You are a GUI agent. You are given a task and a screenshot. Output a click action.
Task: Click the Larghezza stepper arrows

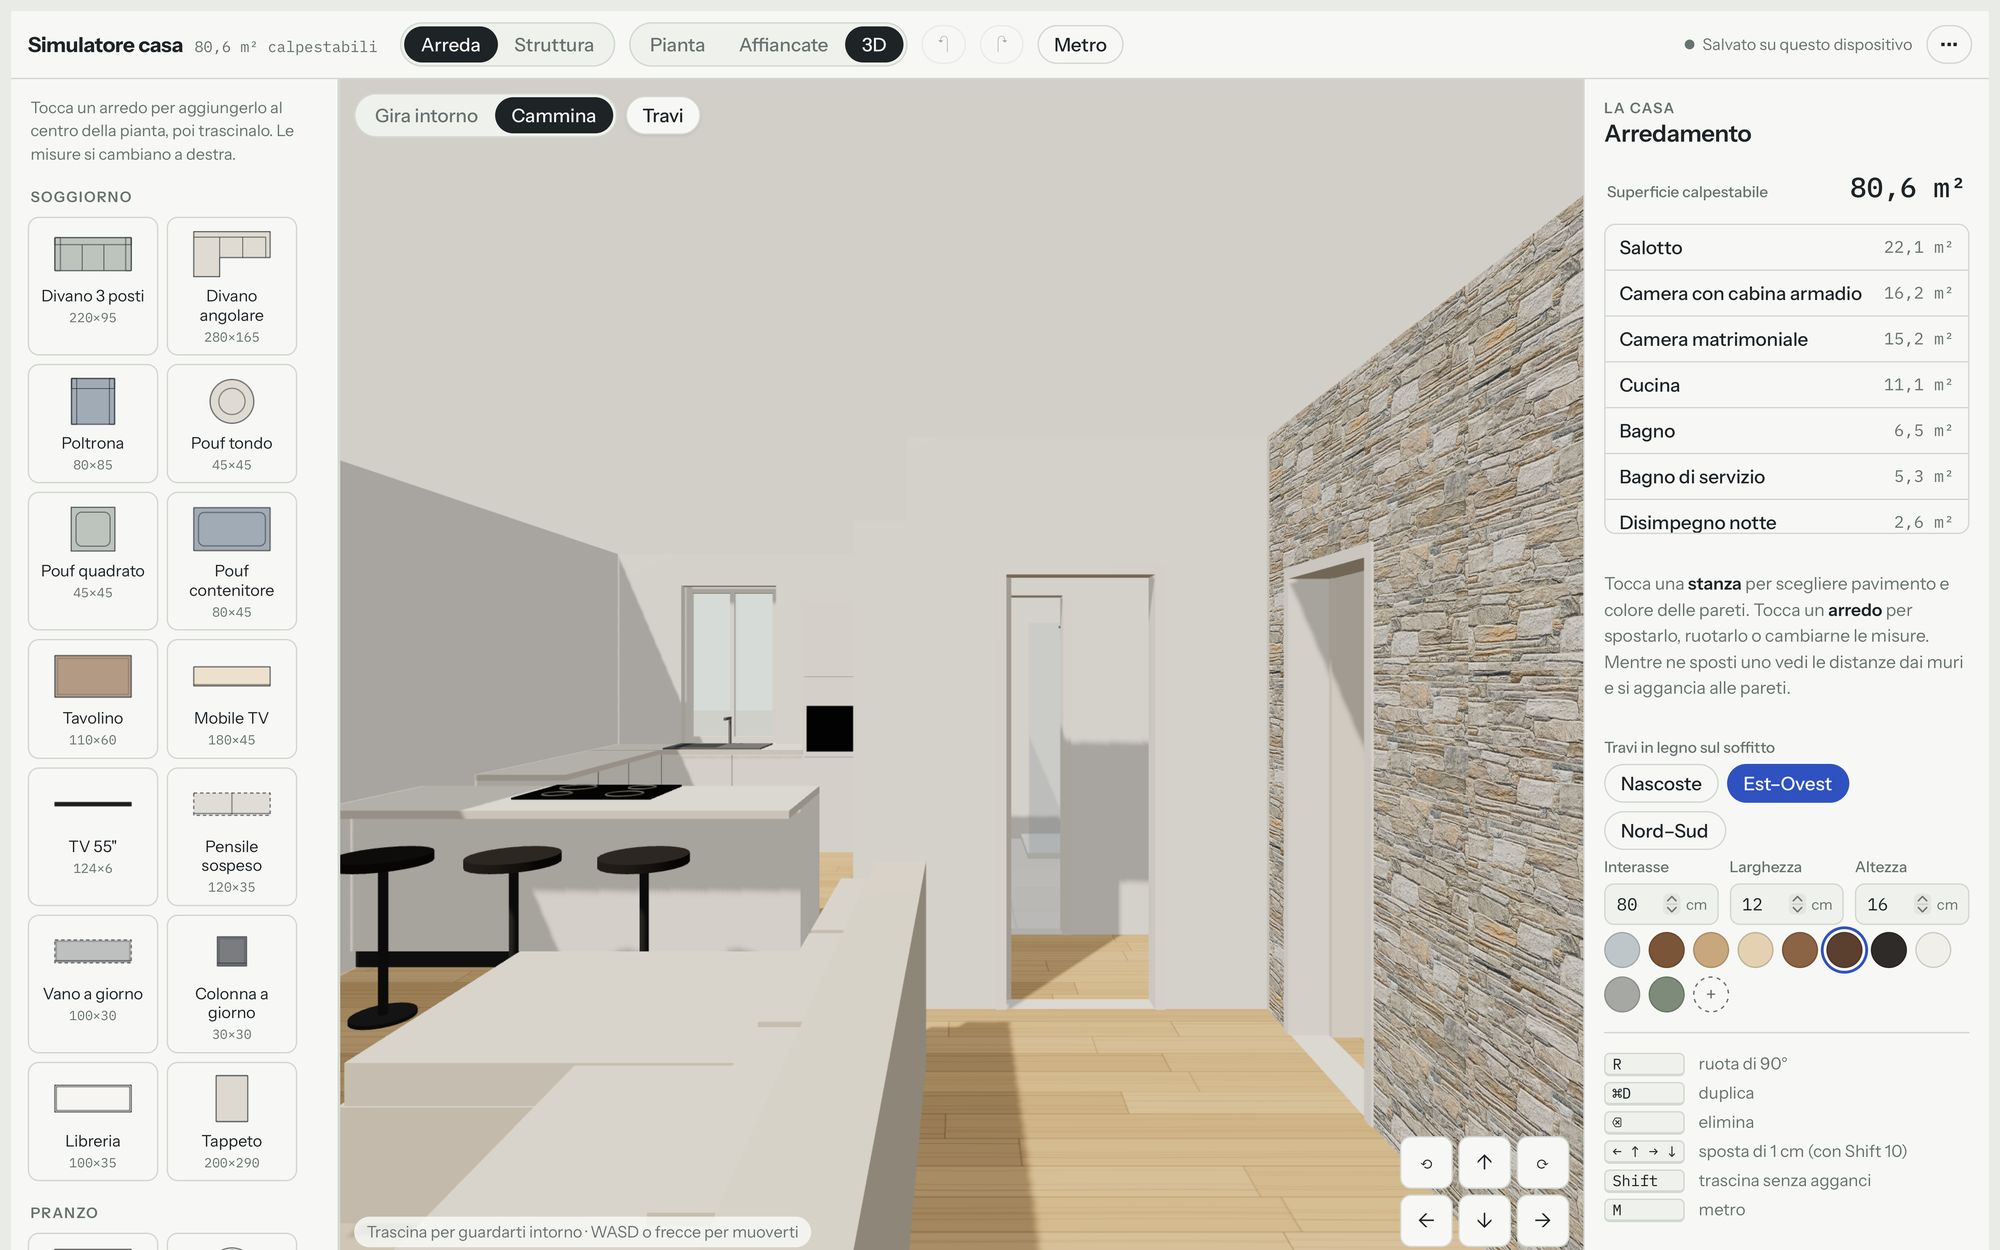click(x=1797, y=904)
